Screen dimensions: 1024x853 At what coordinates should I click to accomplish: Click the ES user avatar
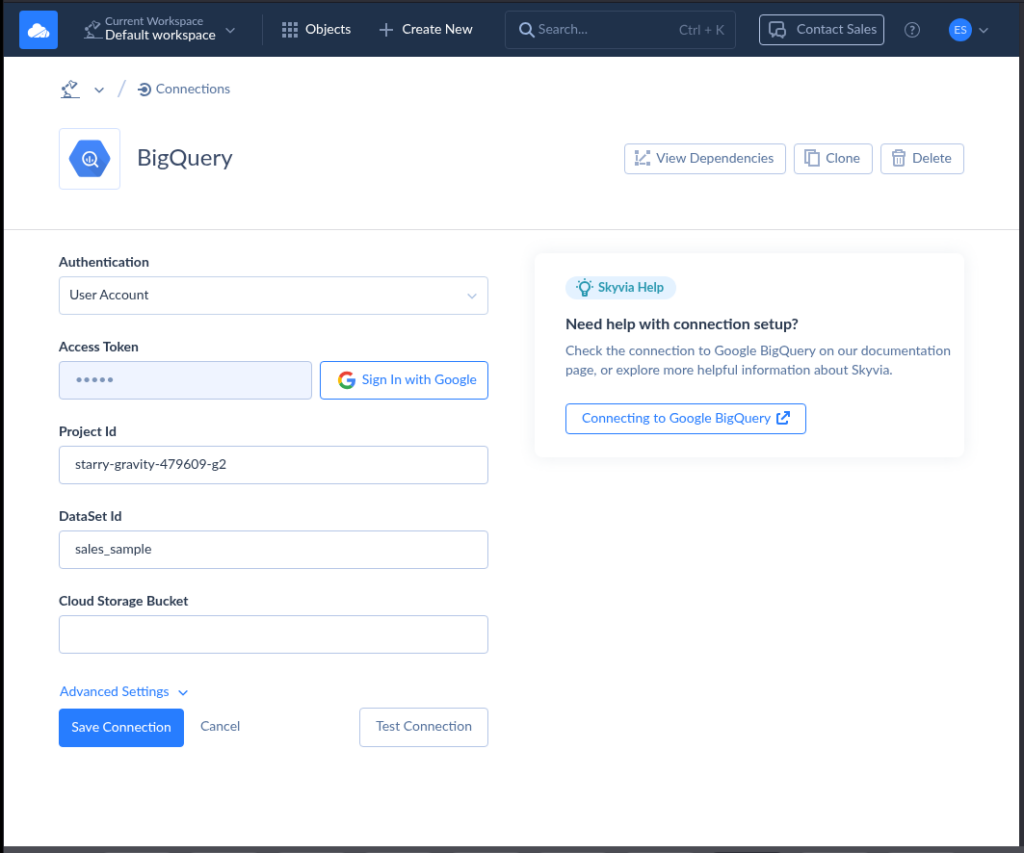pos(961,29)
